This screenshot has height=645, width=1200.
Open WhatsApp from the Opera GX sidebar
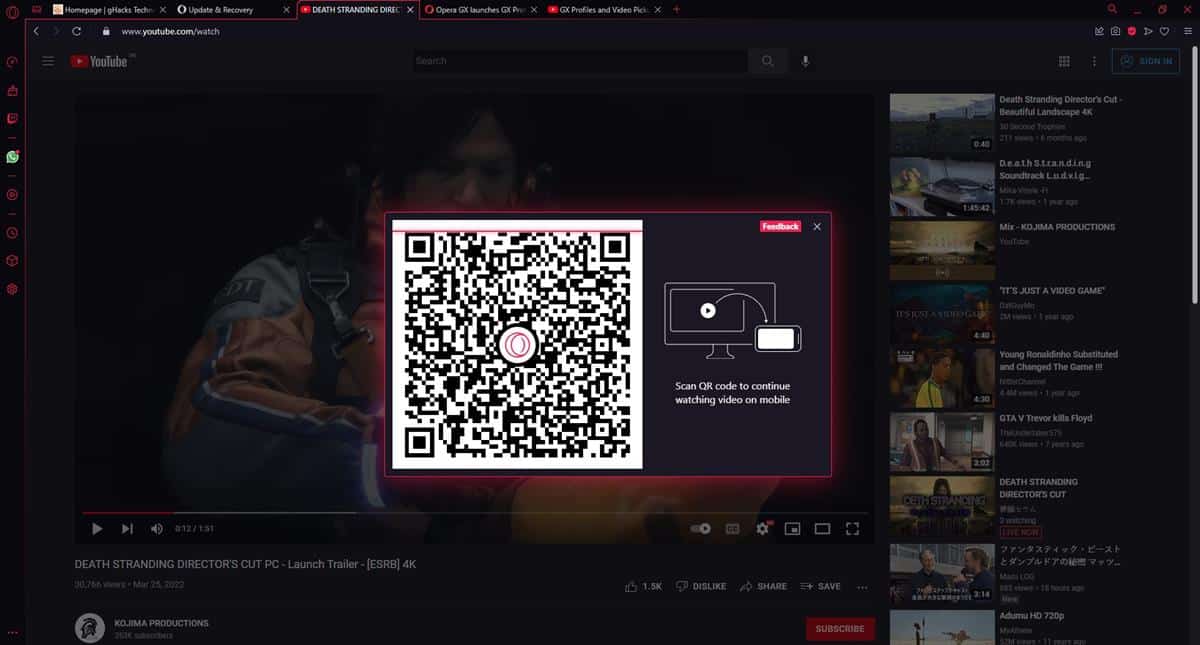11,156
